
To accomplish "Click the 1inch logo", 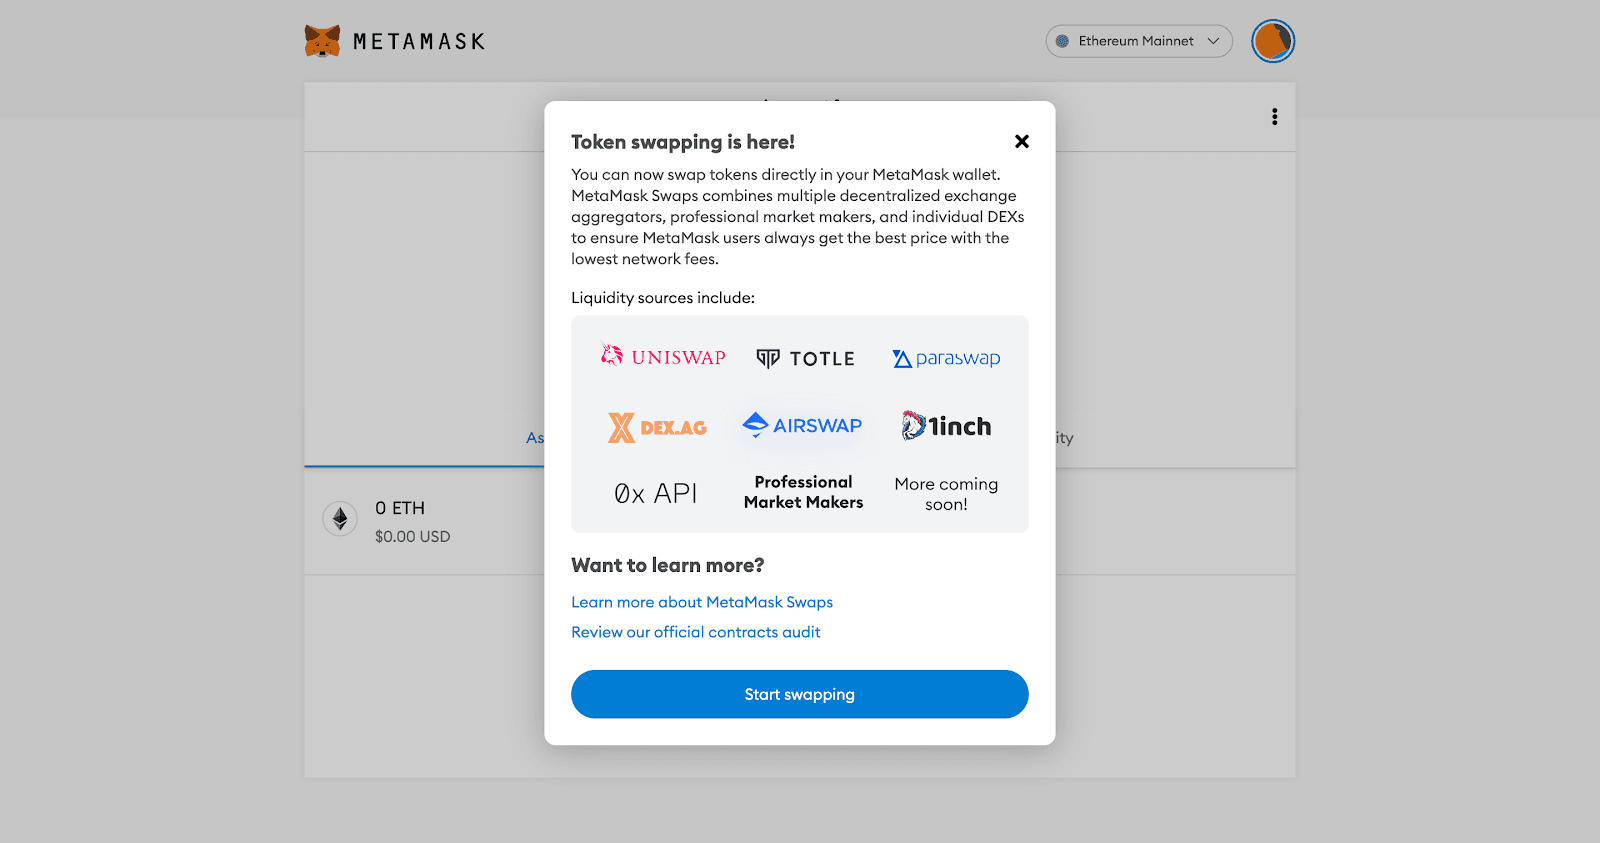I will [x=946, y=426].
